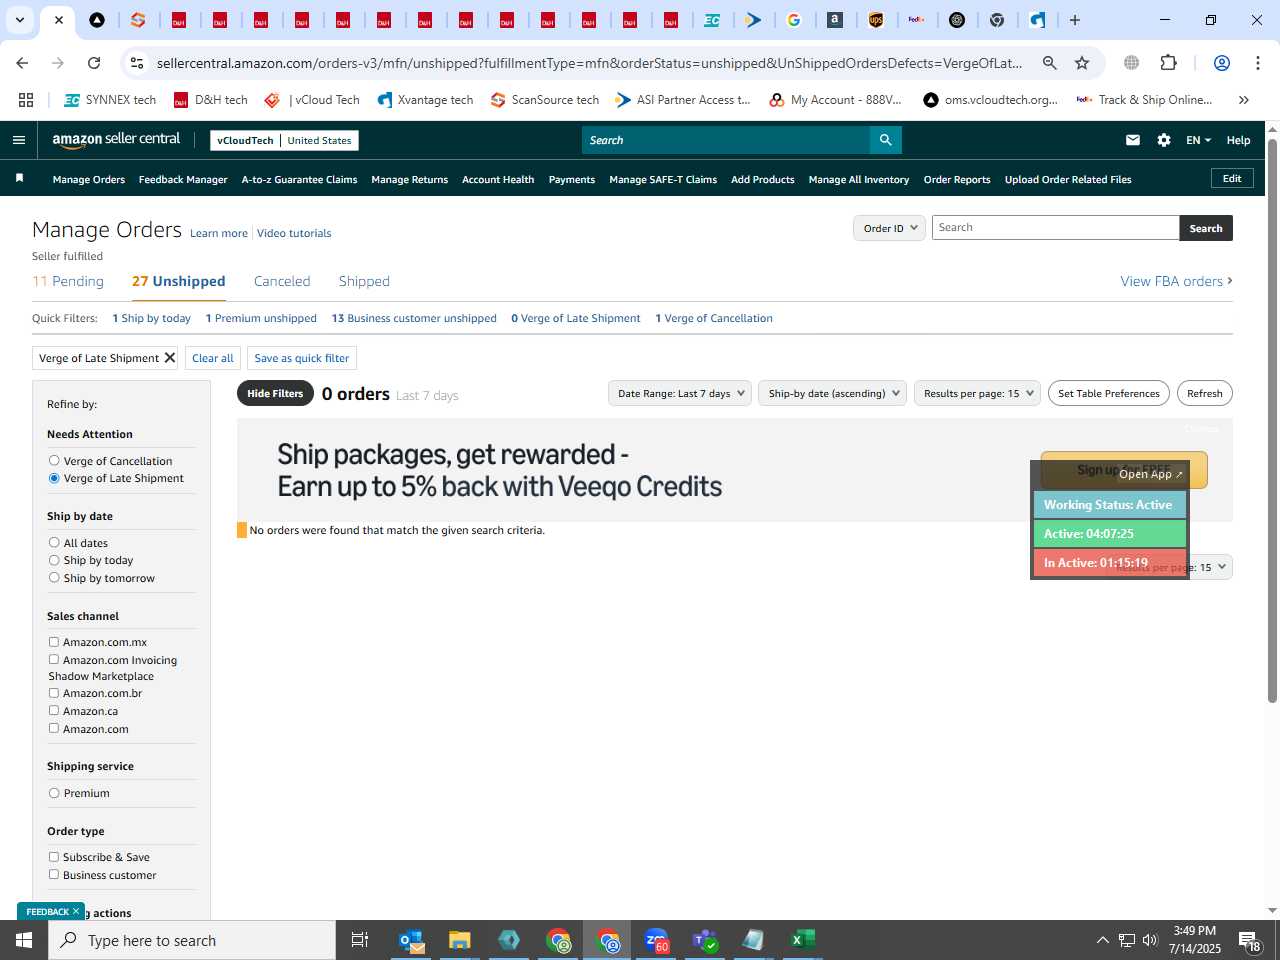Select All dates radio button
Image resolution: width=1280 pixels, height=960 pixels.
coord(54,543)
